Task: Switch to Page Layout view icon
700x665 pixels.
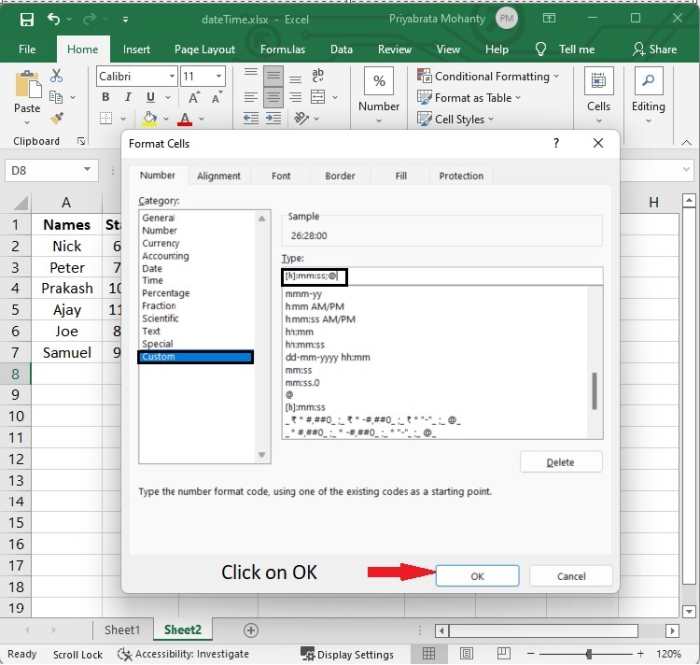Action: pos(466,654)
